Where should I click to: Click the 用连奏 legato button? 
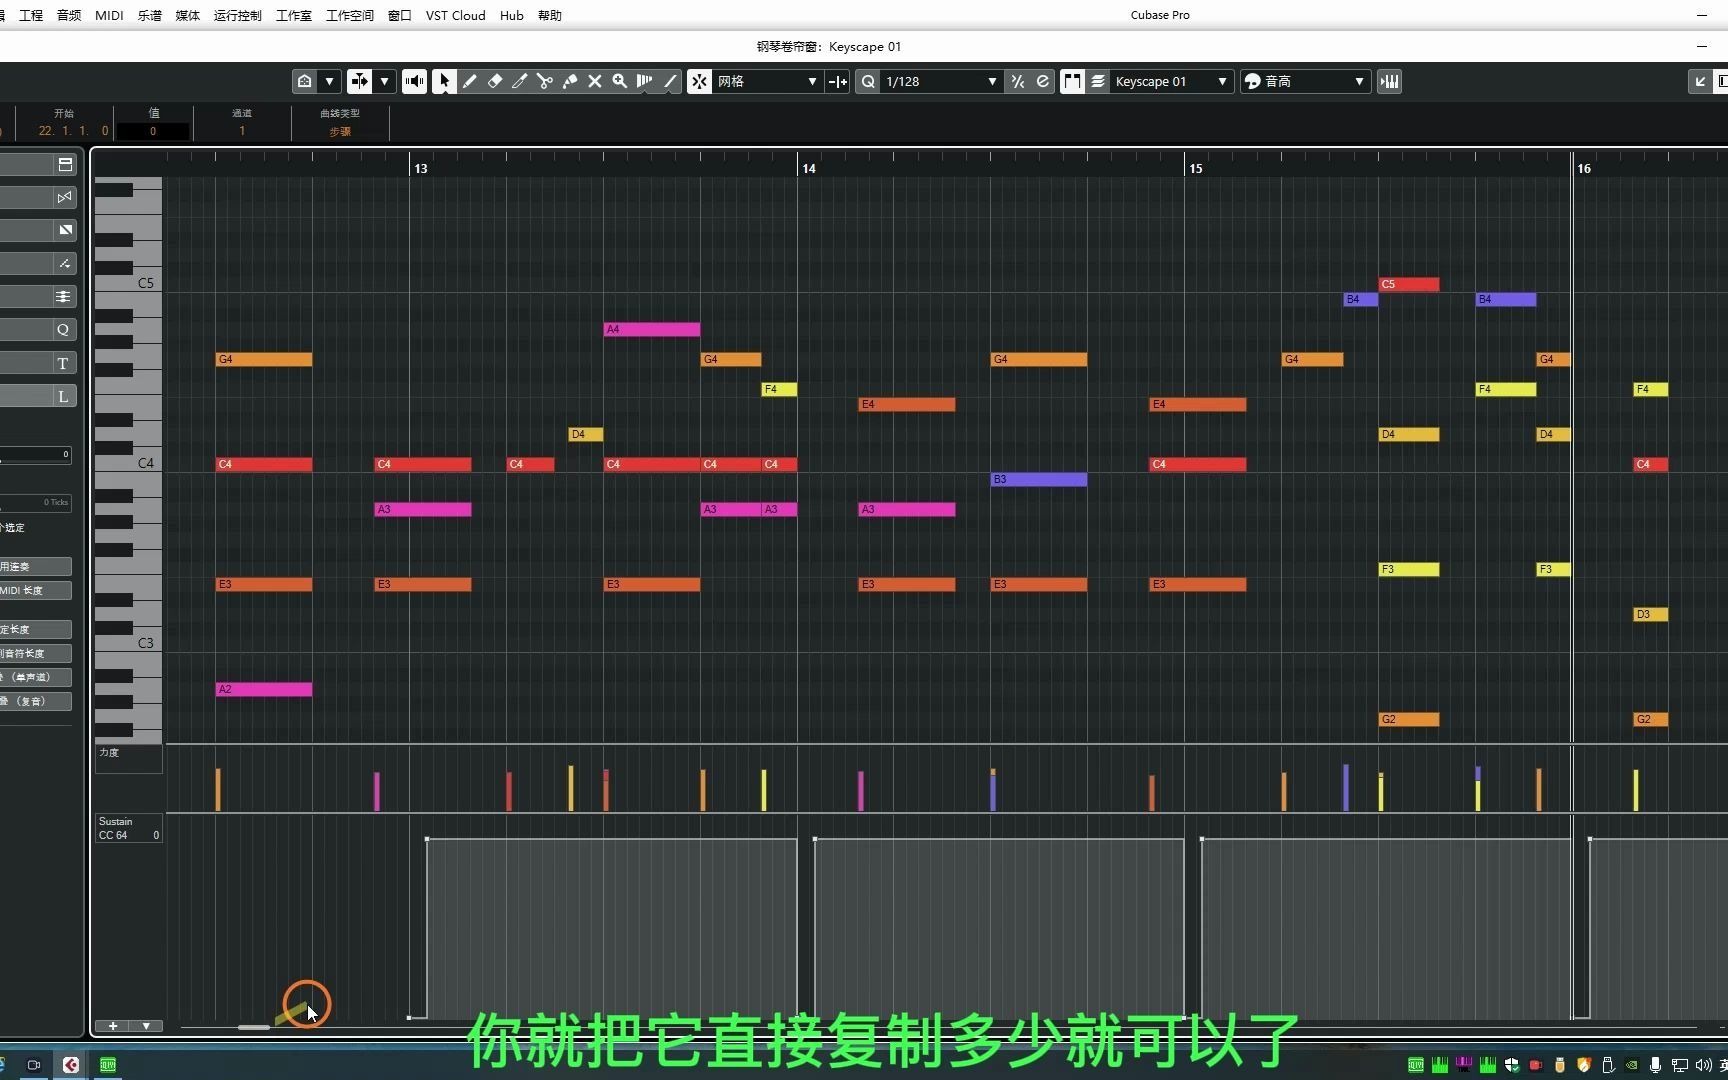[x=35, y=566]
